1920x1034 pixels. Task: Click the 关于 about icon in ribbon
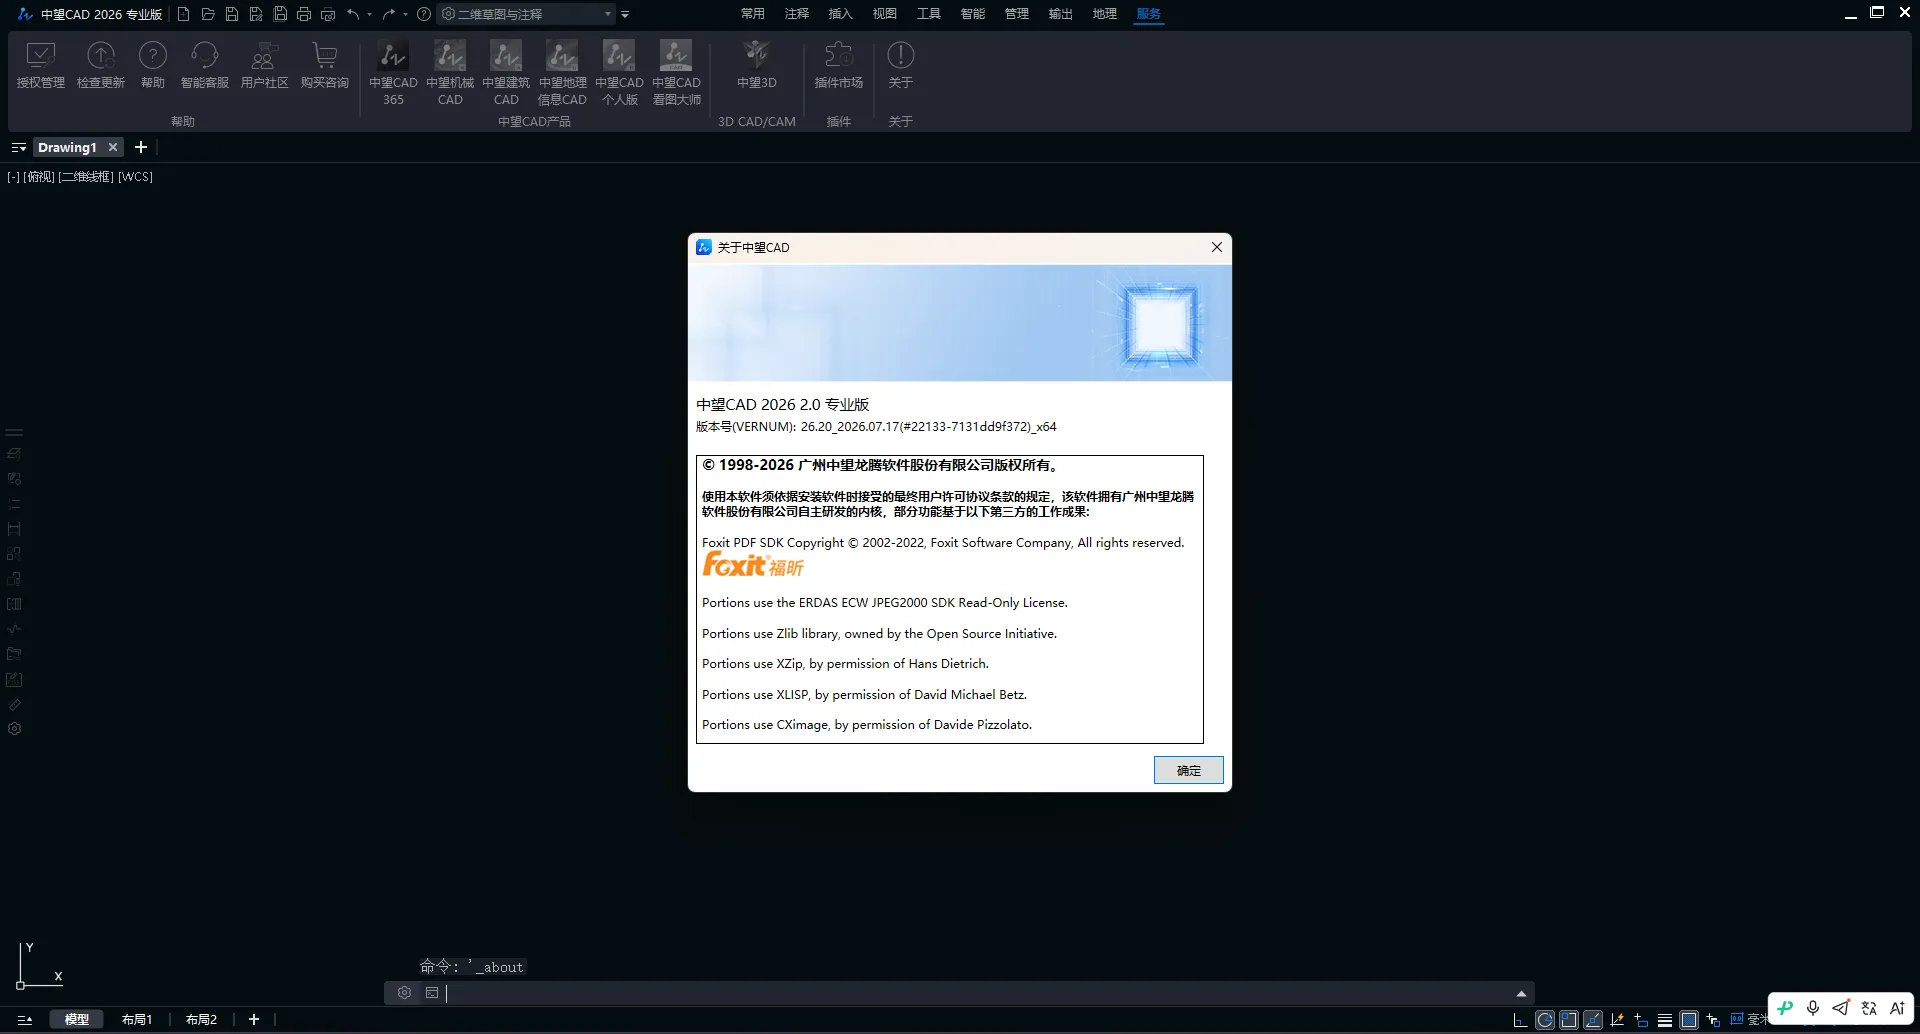(901, 66)
